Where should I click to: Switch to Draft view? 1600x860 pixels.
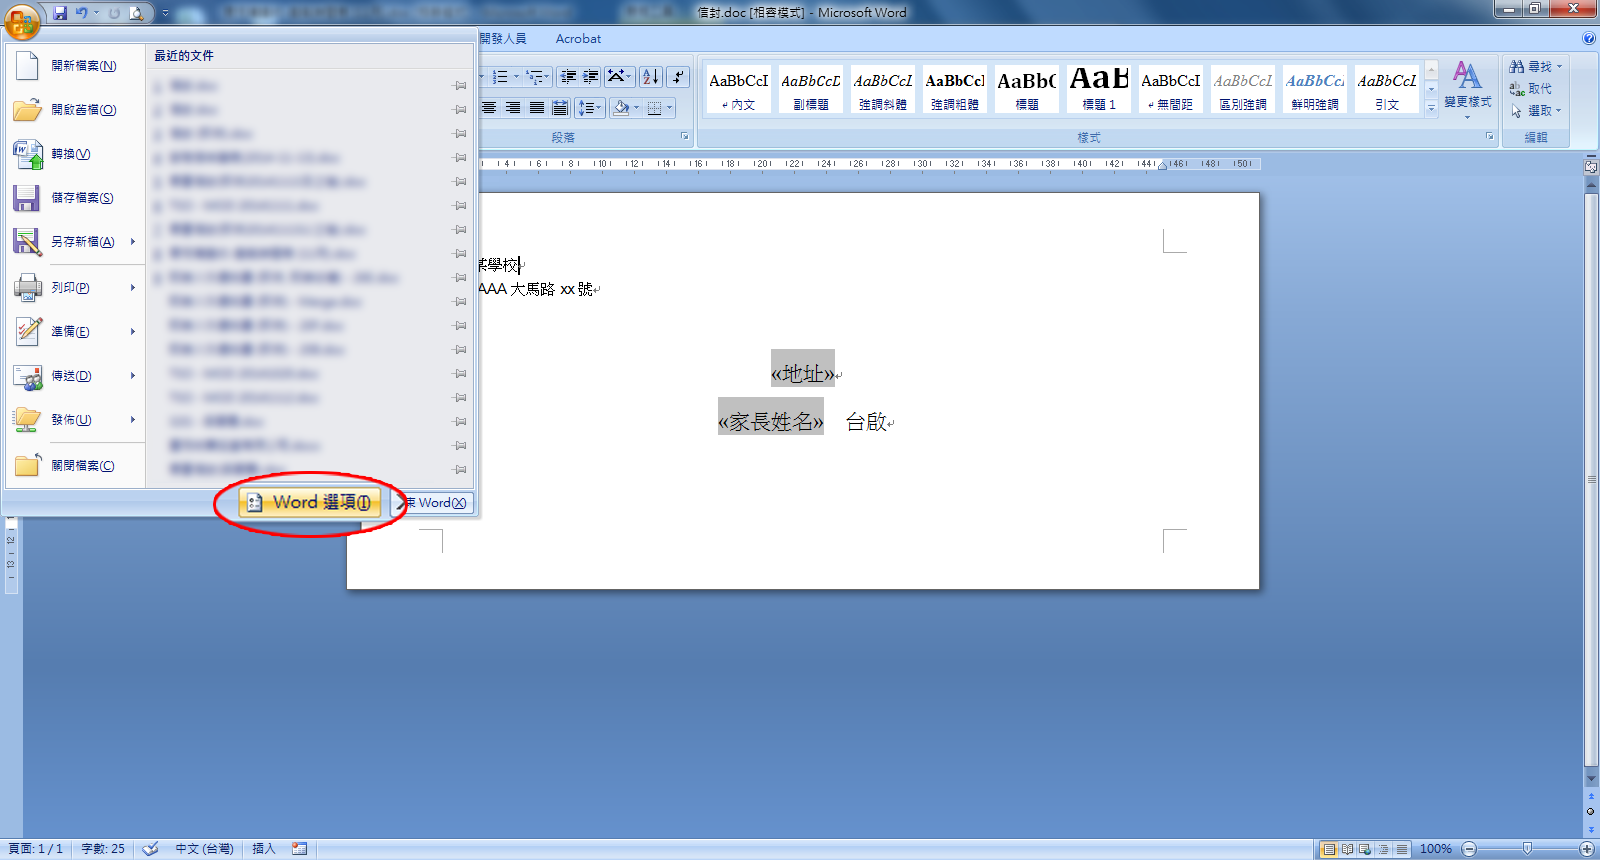click(1402, 849)
